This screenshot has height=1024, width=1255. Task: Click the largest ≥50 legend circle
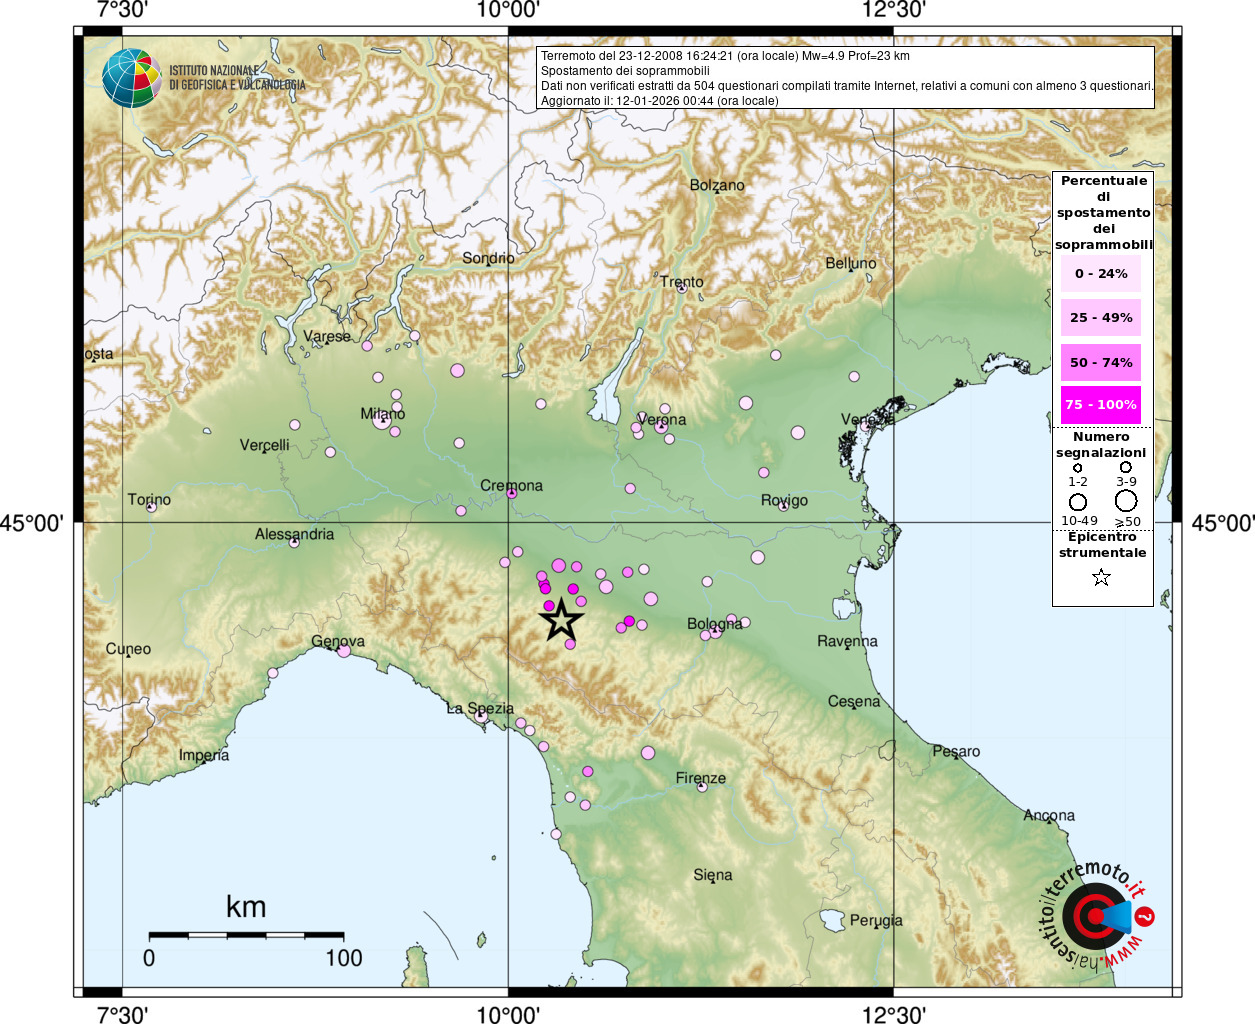coord(1126,501)
